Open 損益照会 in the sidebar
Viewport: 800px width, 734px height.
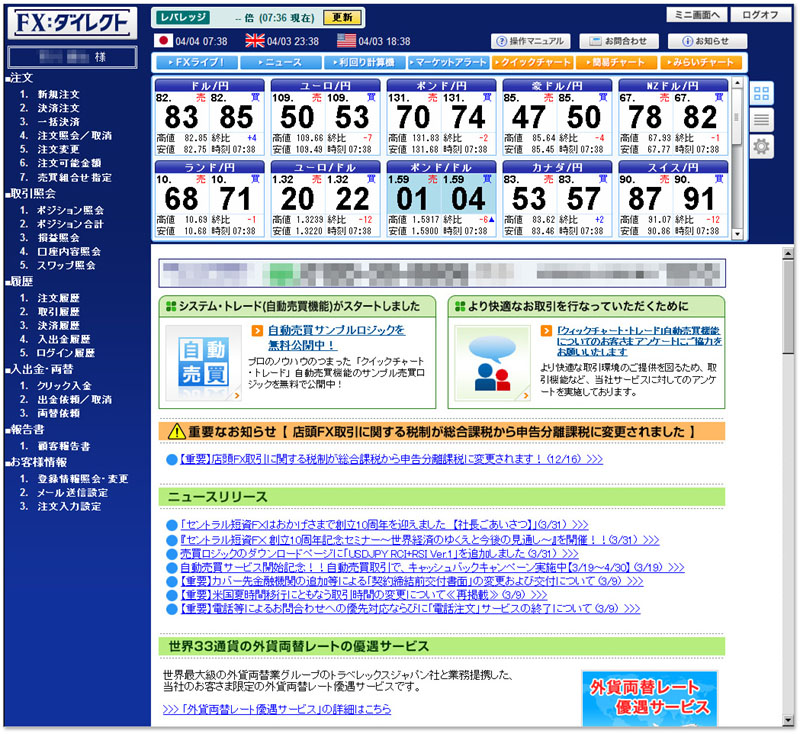click(x=59, y=238)
